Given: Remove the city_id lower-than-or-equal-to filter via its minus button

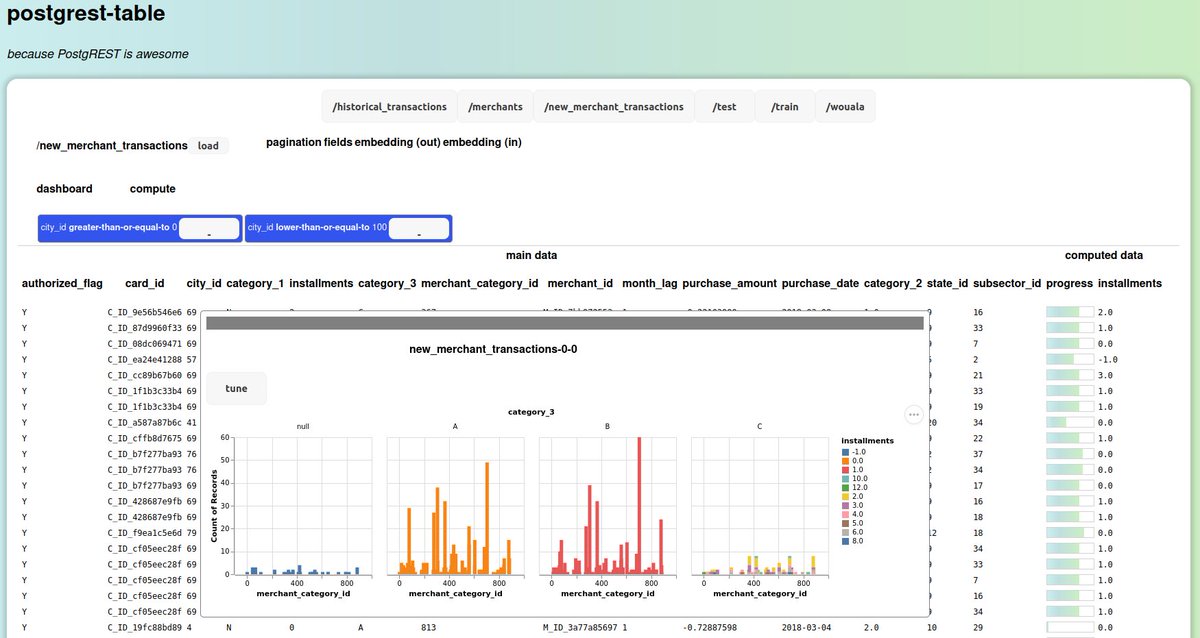Looking at the screenshot, I should [x=418, y=229].
